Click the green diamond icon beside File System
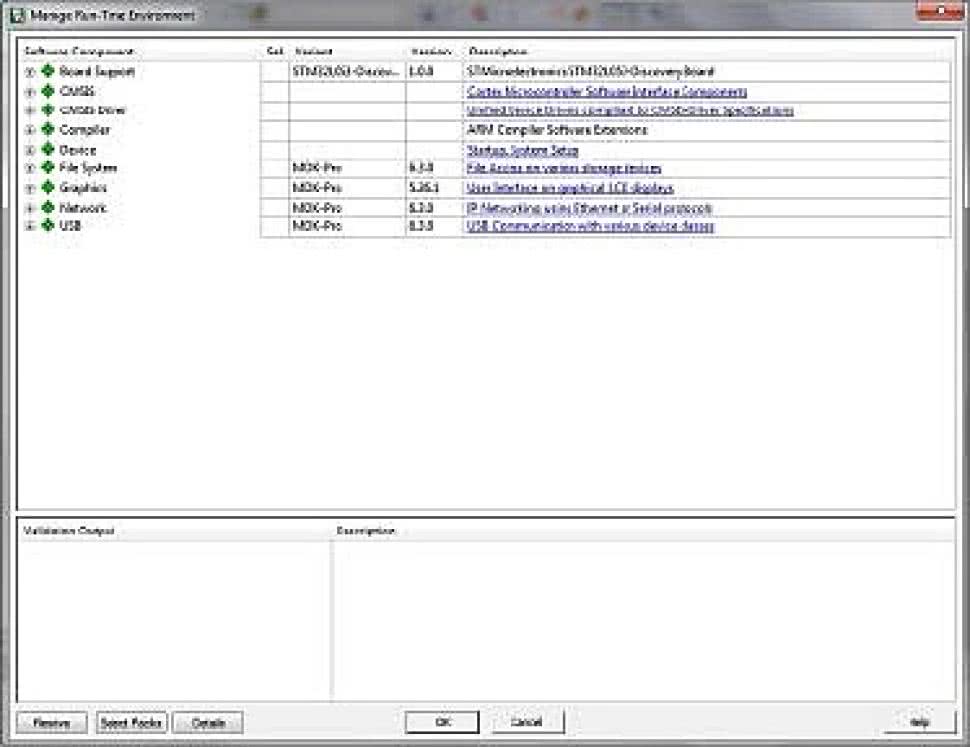This screenshot has width=970, height=747. [x=47, y=168]
